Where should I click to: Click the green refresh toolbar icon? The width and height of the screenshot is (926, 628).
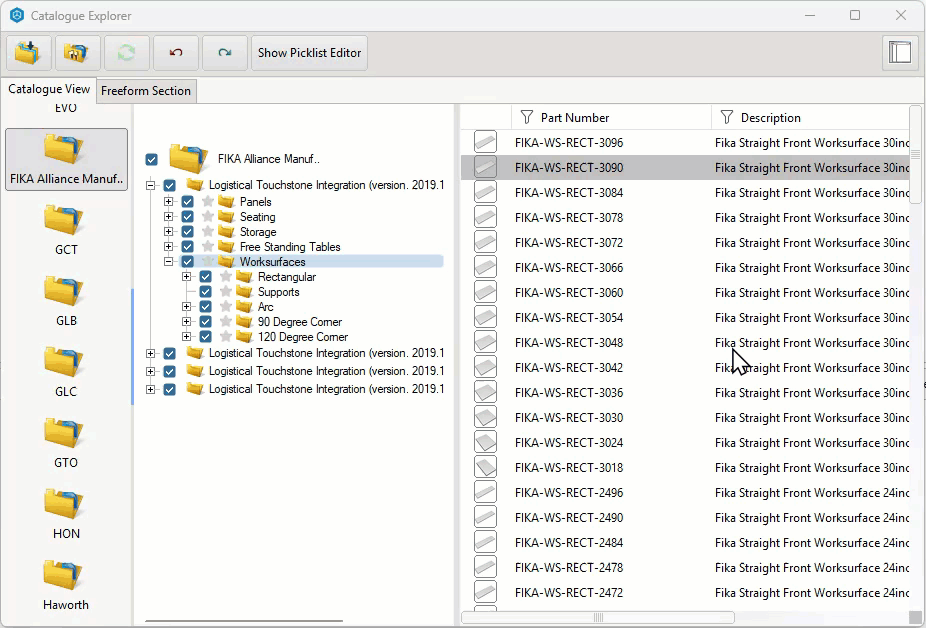126,53
